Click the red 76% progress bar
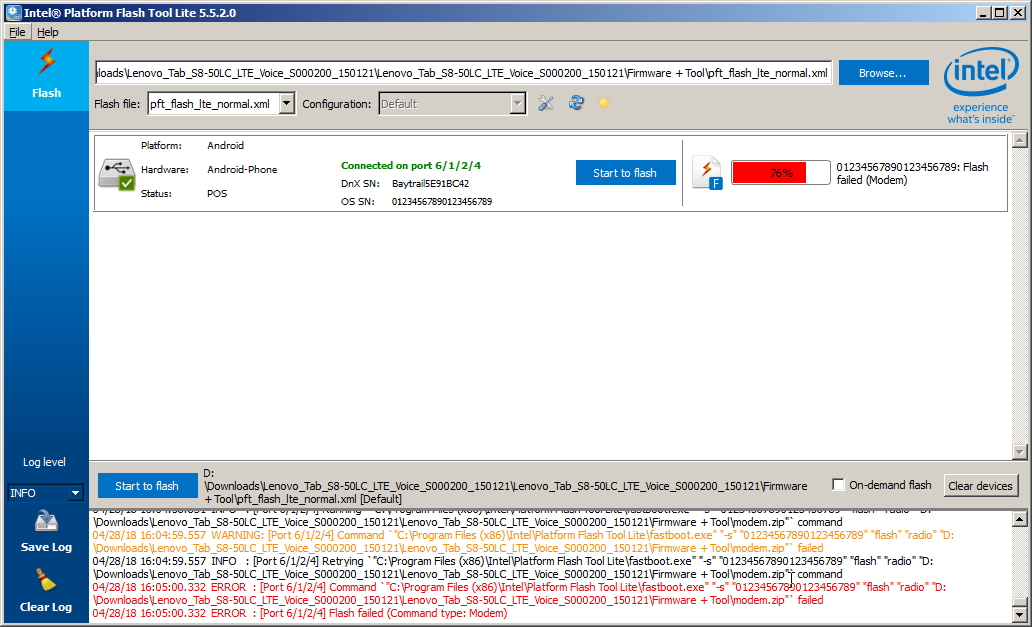This screenshot has height=627, width=1032. click(780, 173)
